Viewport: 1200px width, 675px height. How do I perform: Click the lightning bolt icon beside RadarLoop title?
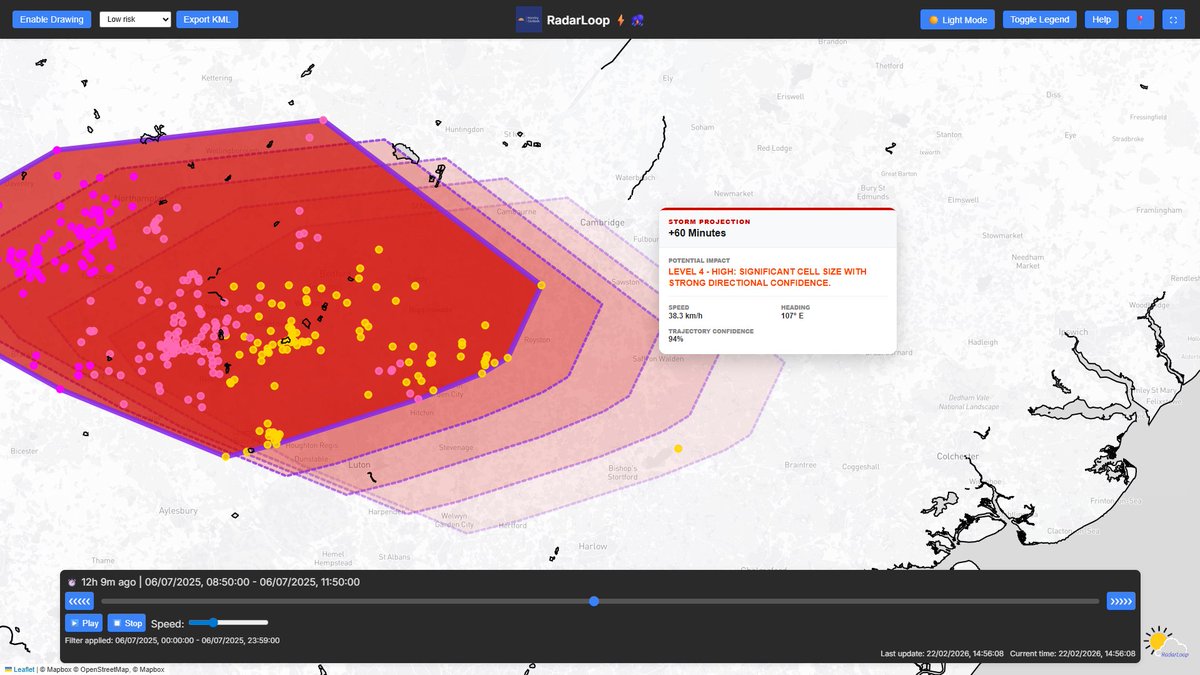coord(620,20)
